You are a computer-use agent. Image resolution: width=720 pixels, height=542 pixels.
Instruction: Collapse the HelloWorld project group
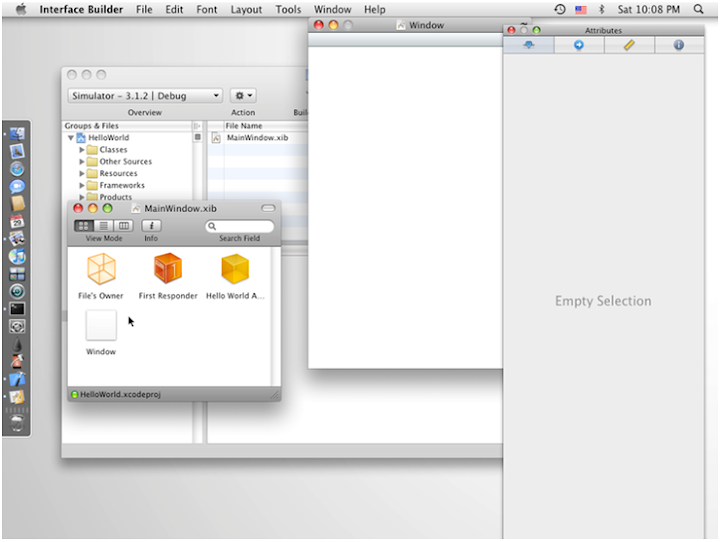(x=71, y=138)
